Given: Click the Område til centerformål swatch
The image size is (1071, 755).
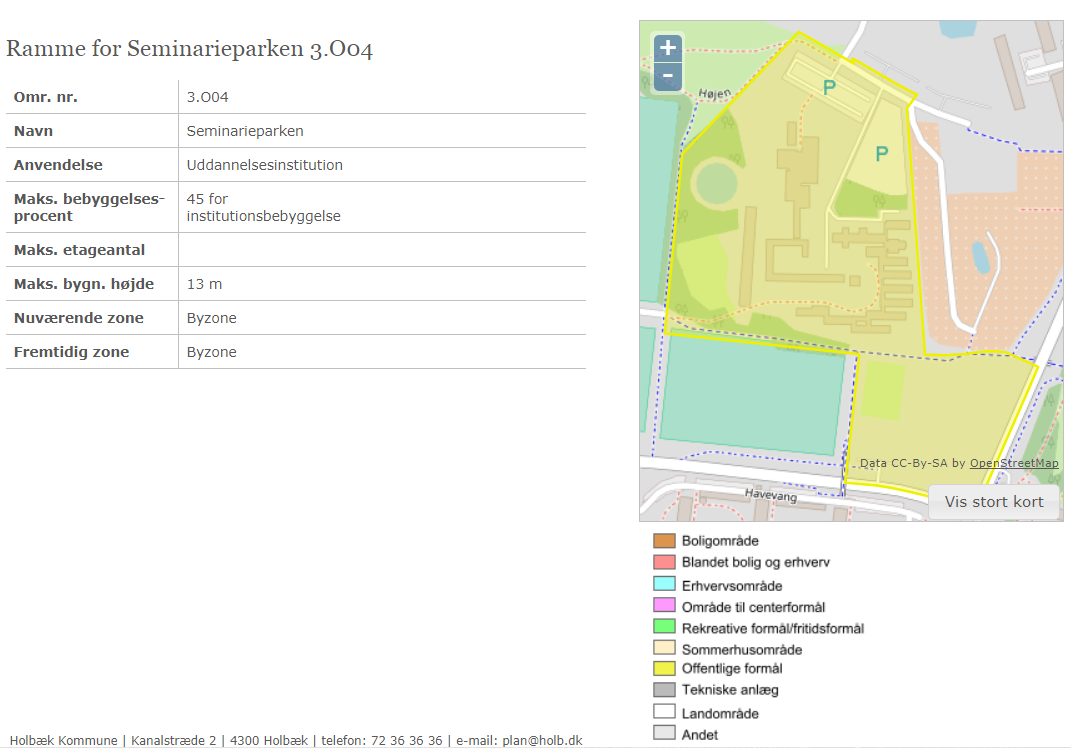Looking at the screenshot, I should coord(665,605).
